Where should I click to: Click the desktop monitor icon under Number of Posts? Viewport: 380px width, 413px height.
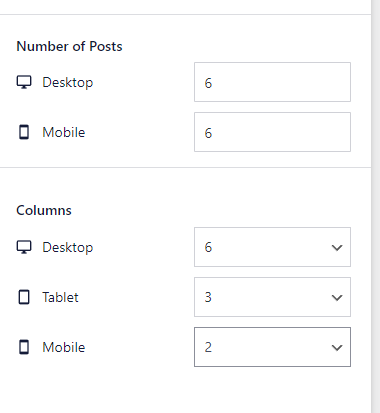coord(24,82)
